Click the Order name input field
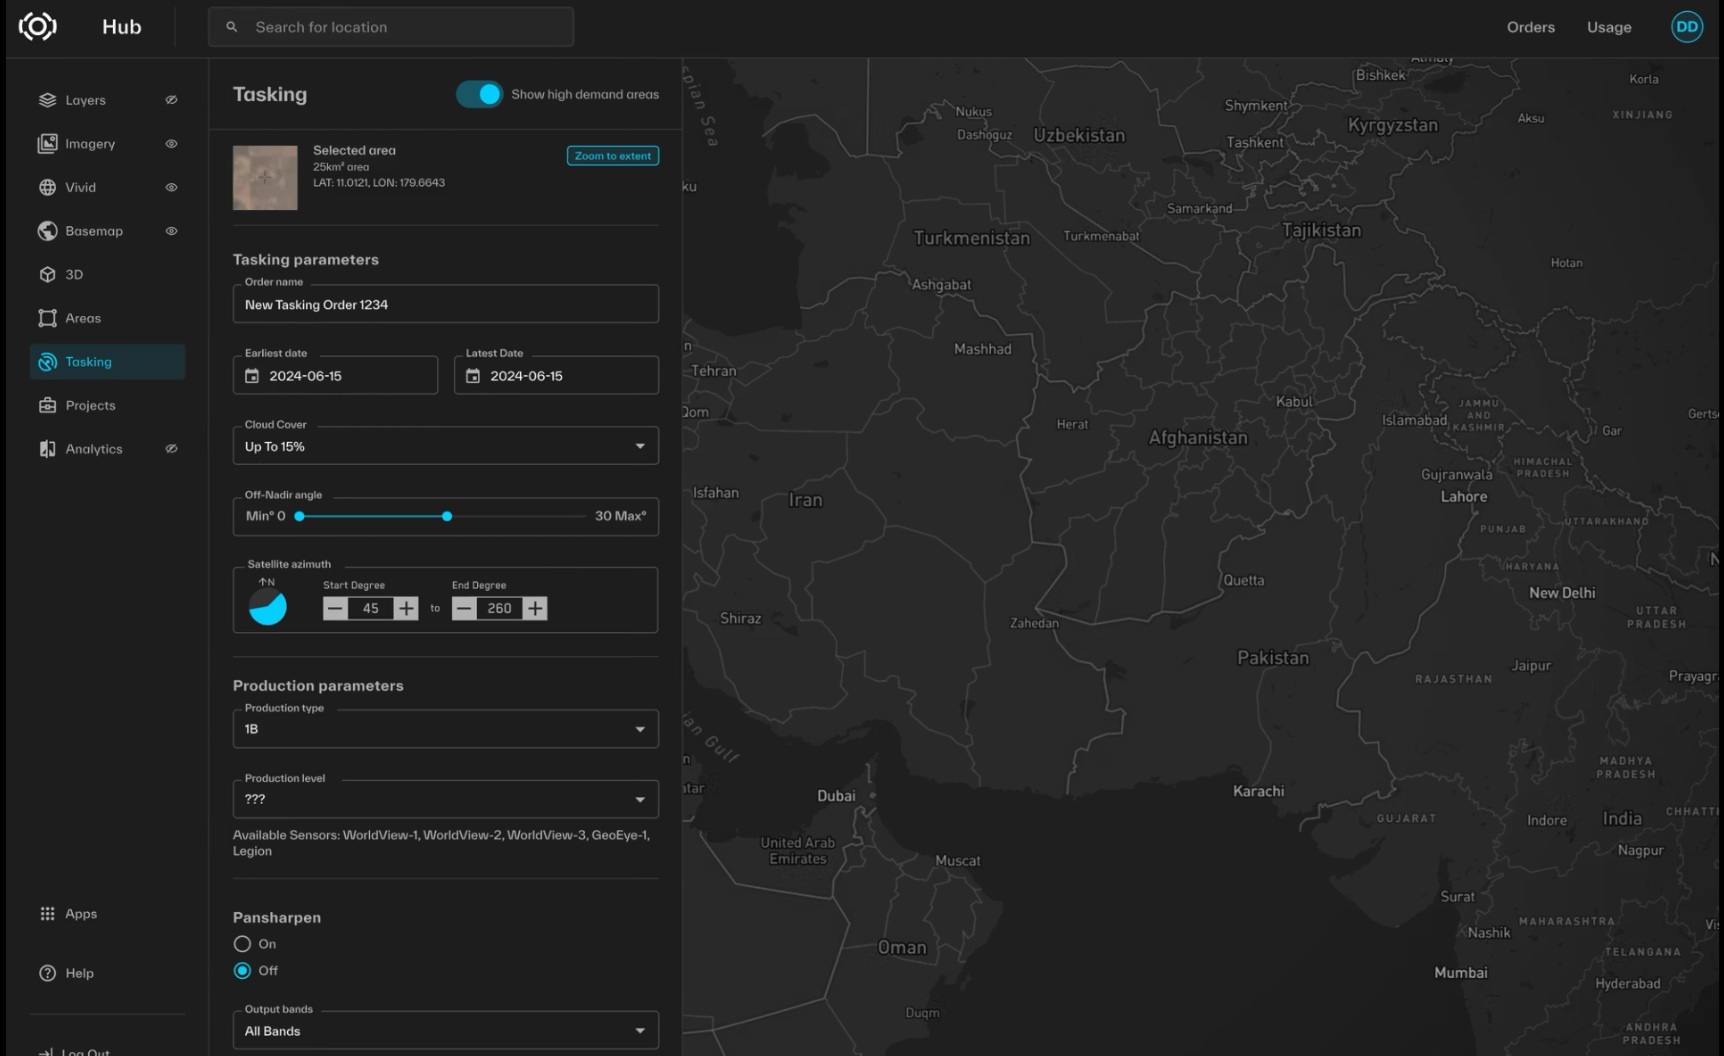Screen dimensions: 1724x1056 coord(445,305)
